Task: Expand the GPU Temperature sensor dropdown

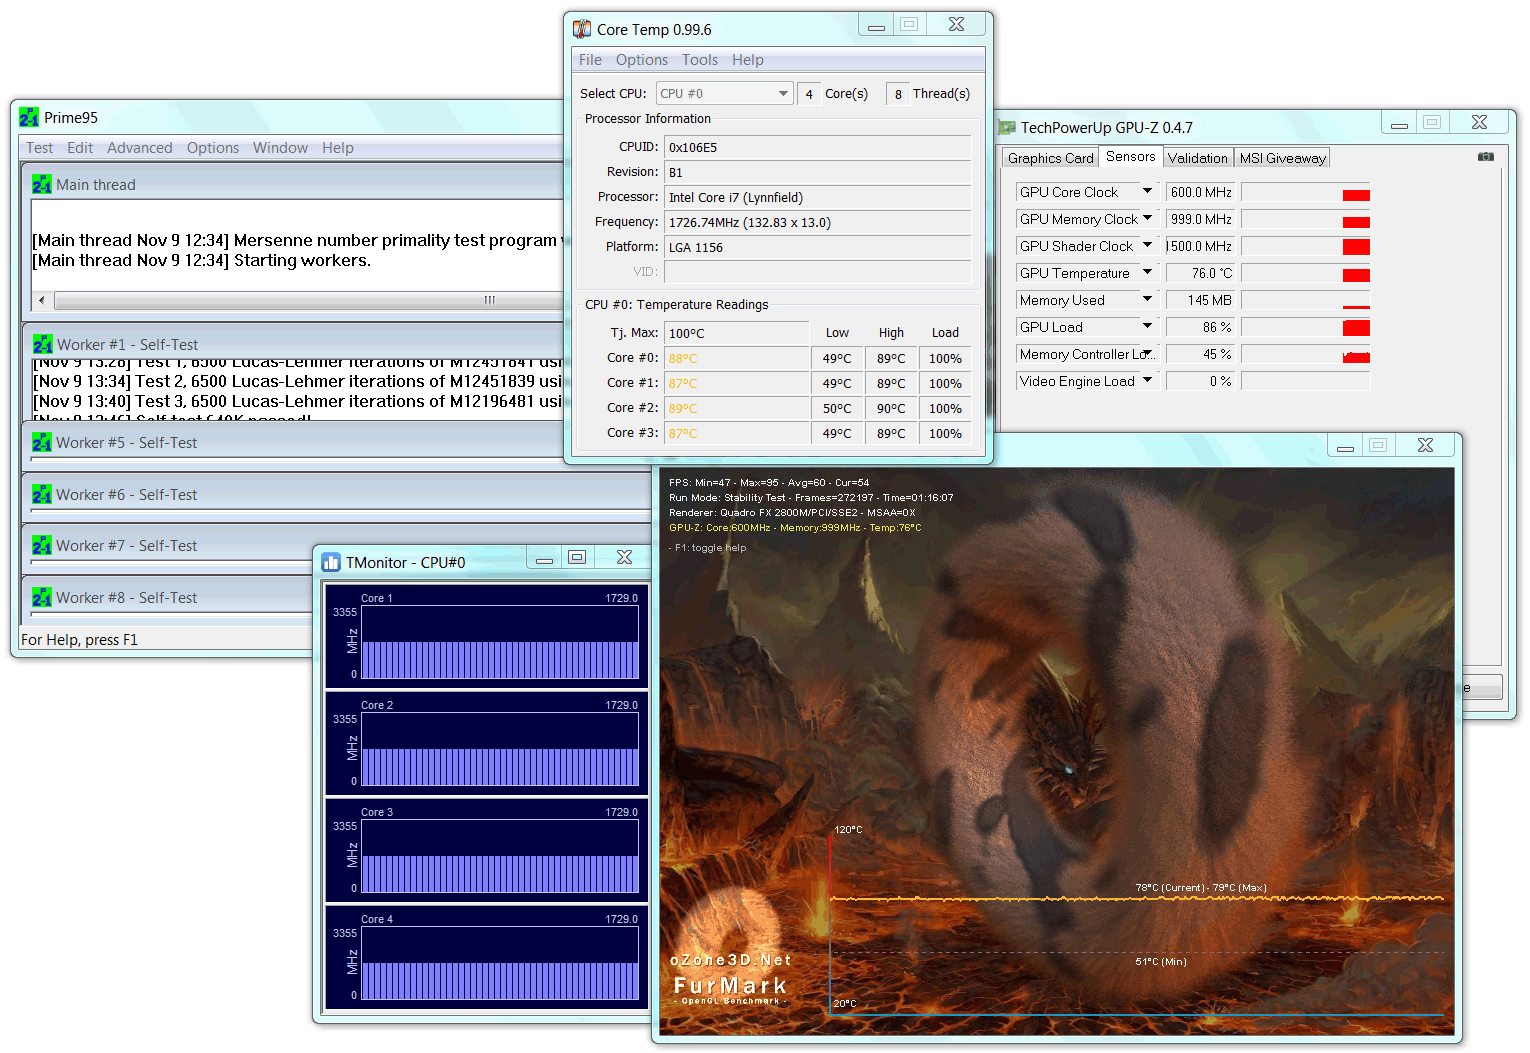Action: 1147,272
